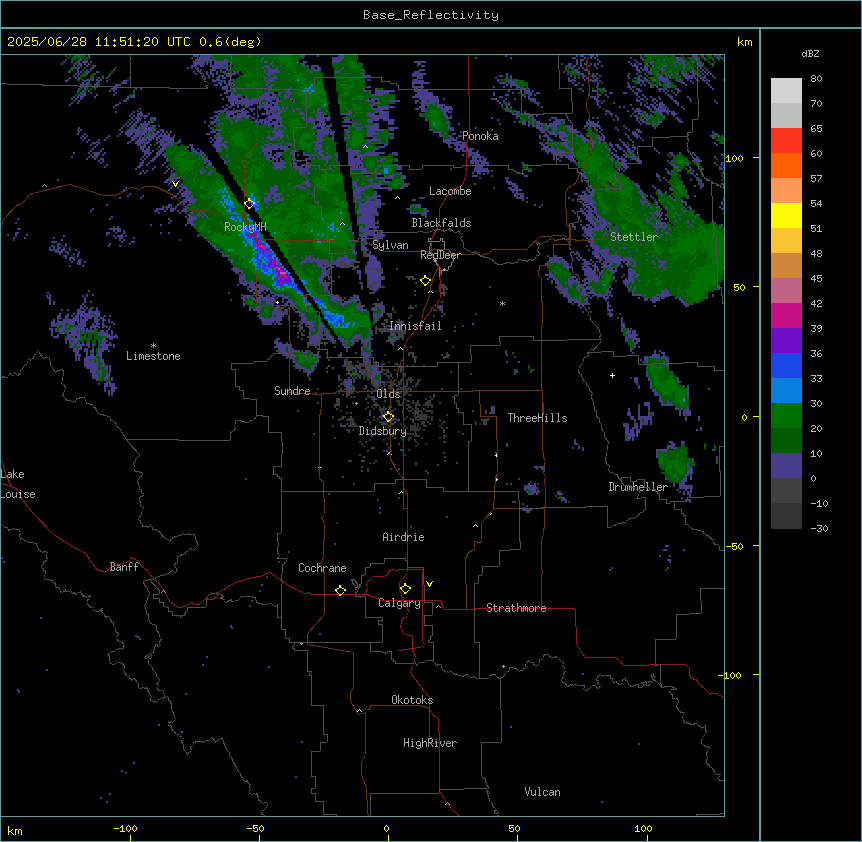The width and height of the screenshot is (862, 842).
Task: Click the Banff label on map
Action: 124,567
